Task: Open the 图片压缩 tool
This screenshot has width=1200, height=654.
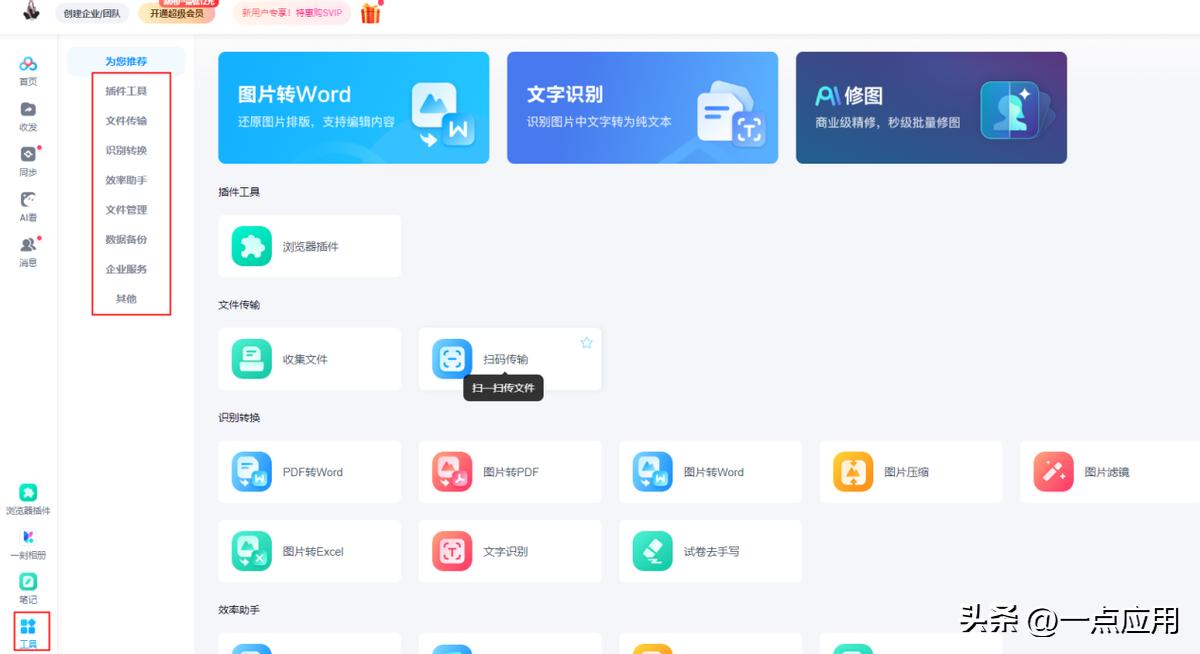Action: [x=910, y=472]
